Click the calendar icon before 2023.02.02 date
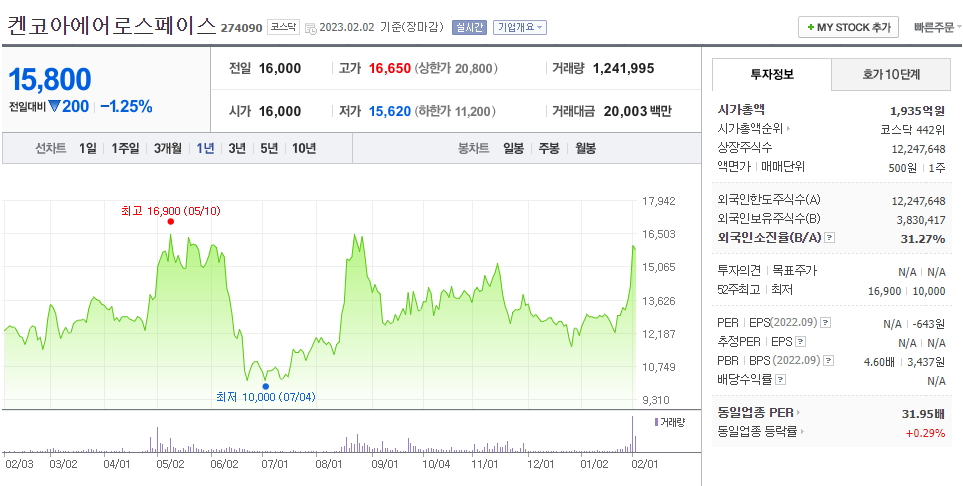 [x=311, y=28]
